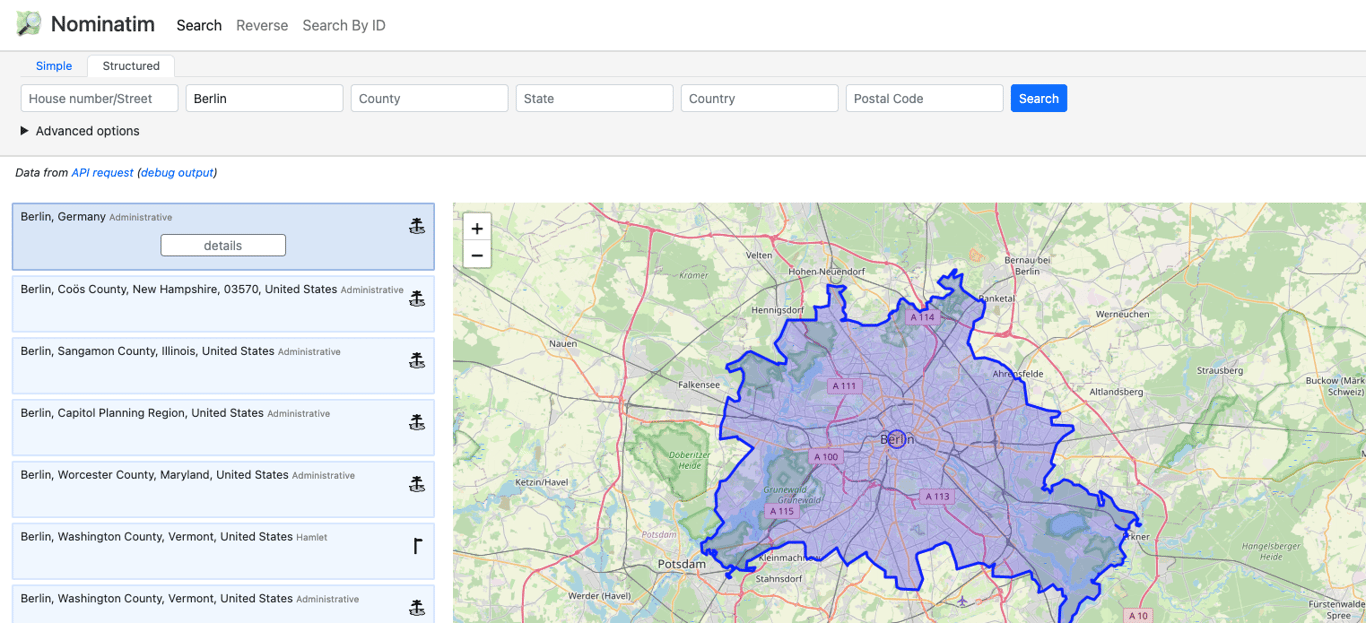The width and height of the screenshot is (1366, 623).
Task: Switch to the Simple search tab
Action: [54, 66]
